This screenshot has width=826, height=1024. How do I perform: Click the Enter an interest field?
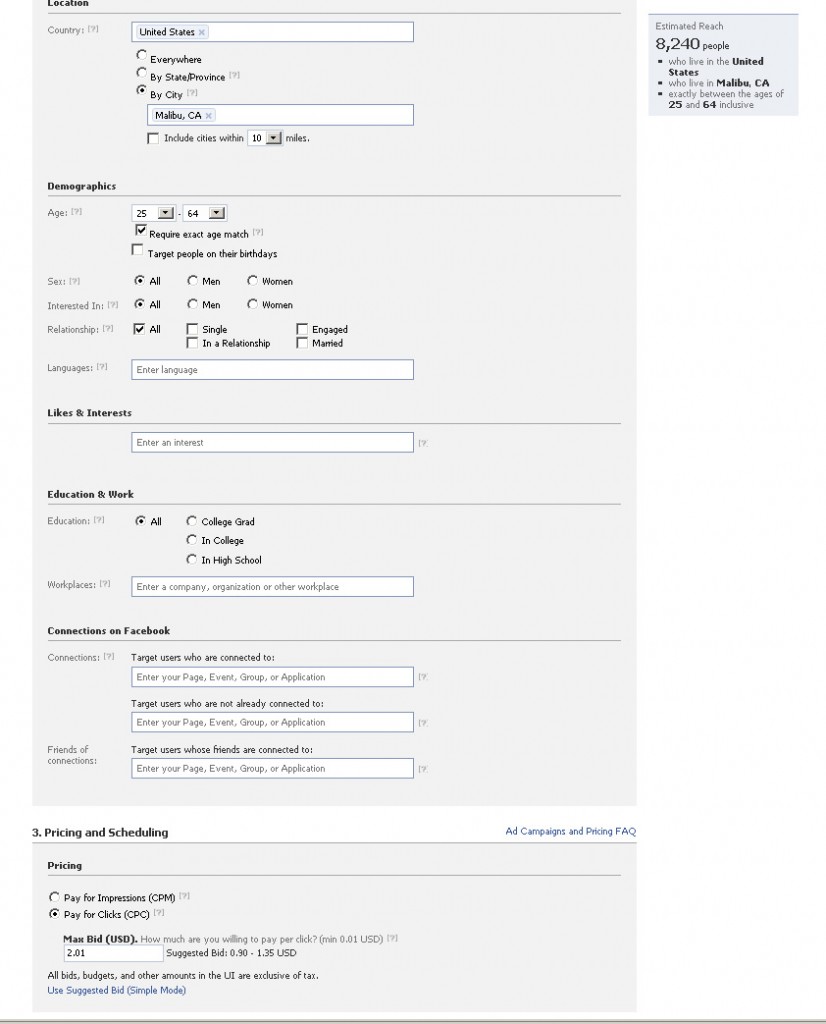pos(270,441)
